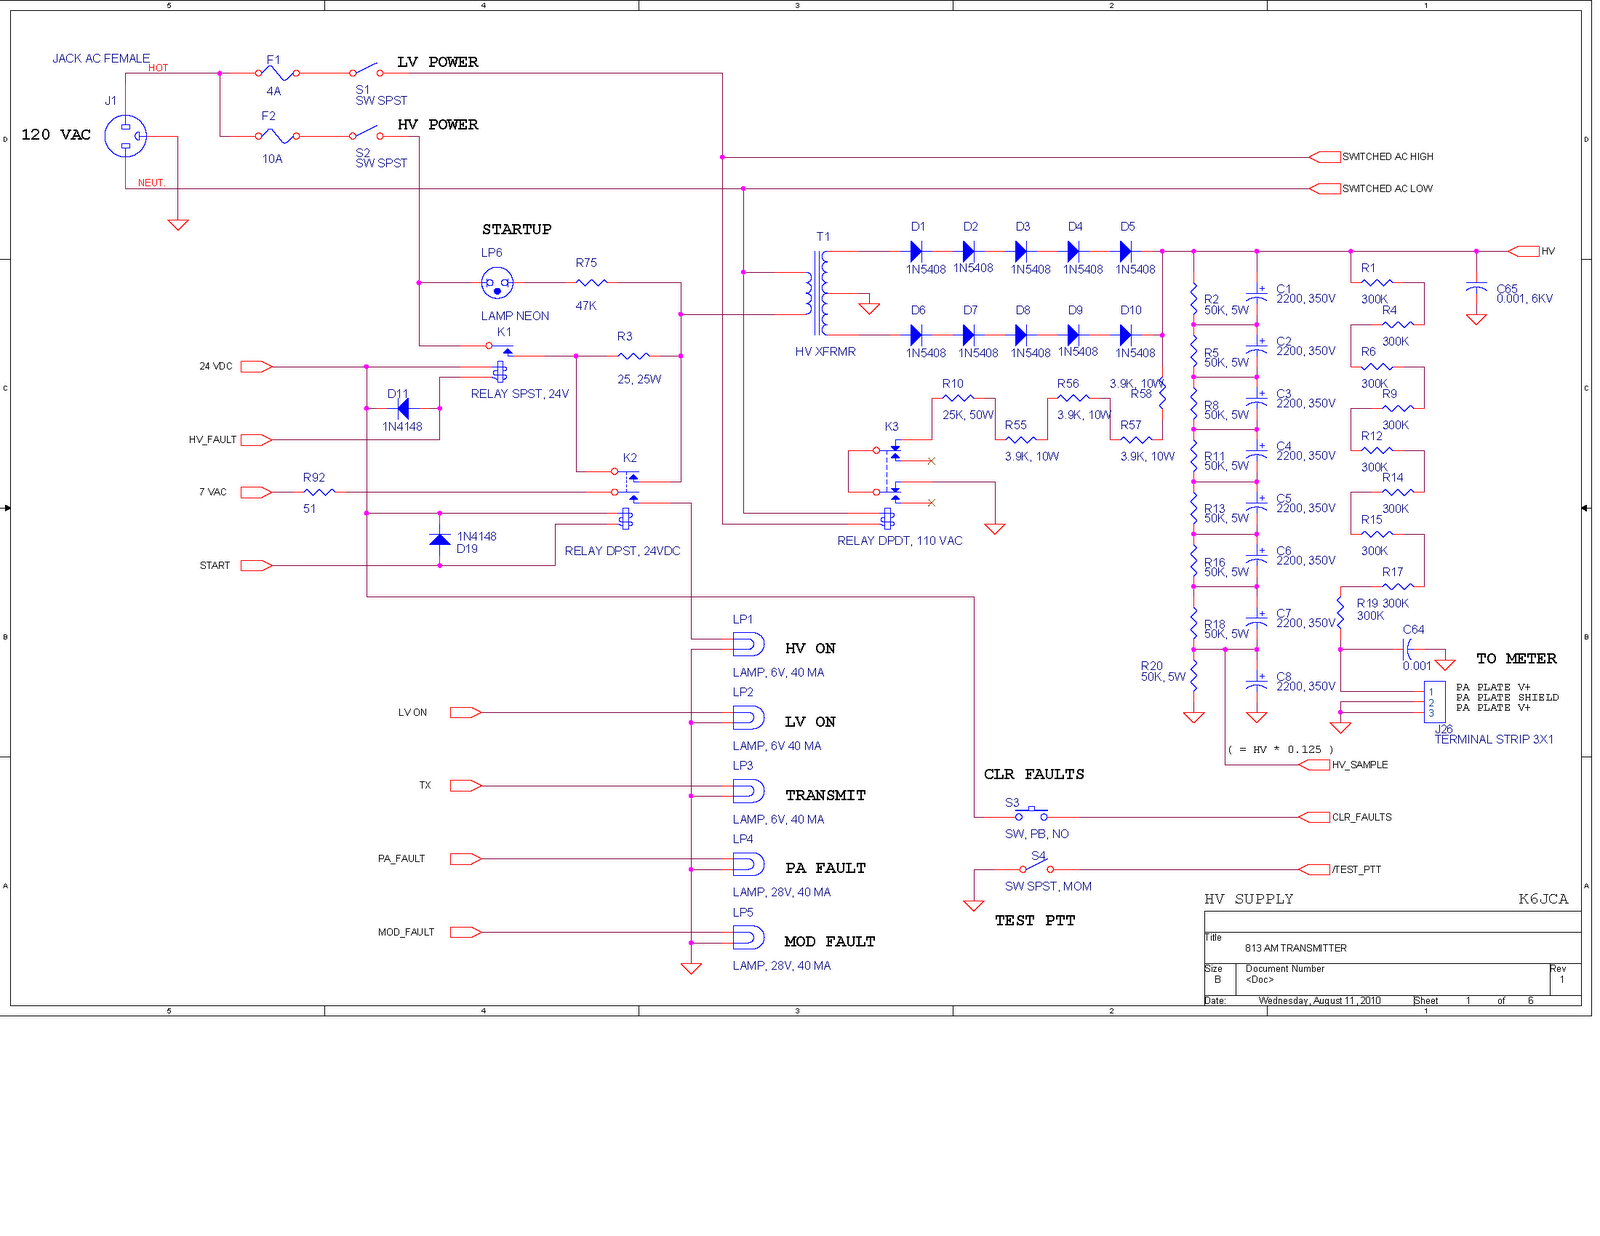Select resistor R20 50K, 5W
Viewport: 1600px width, 1236px height.
tap(1194, 672)
